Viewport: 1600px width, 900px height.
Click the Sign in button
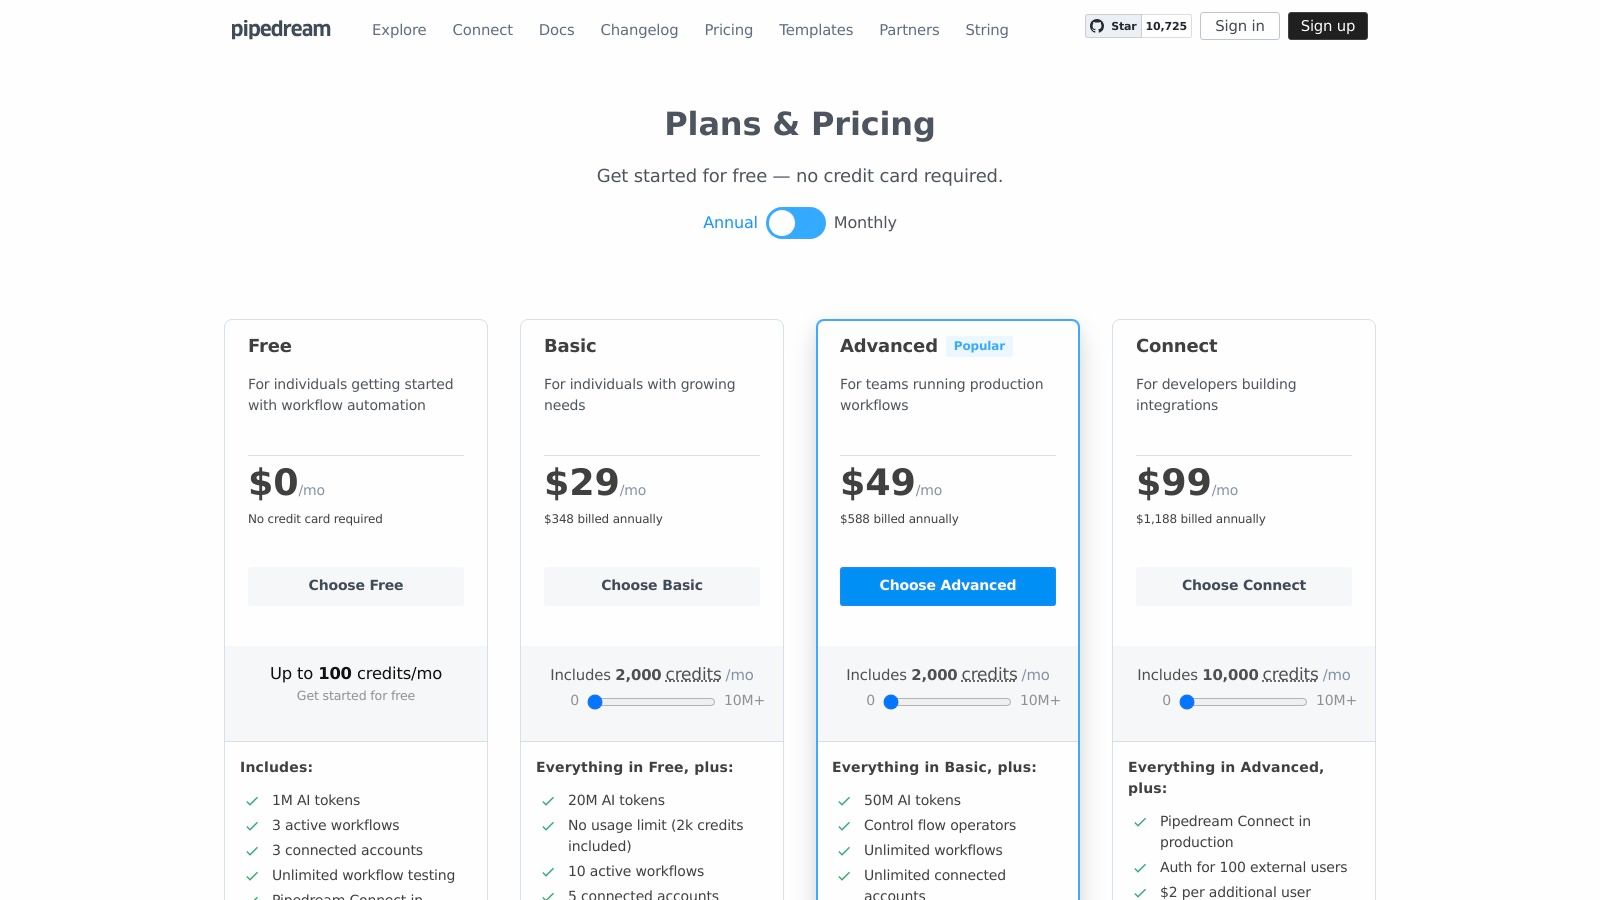1239,26
